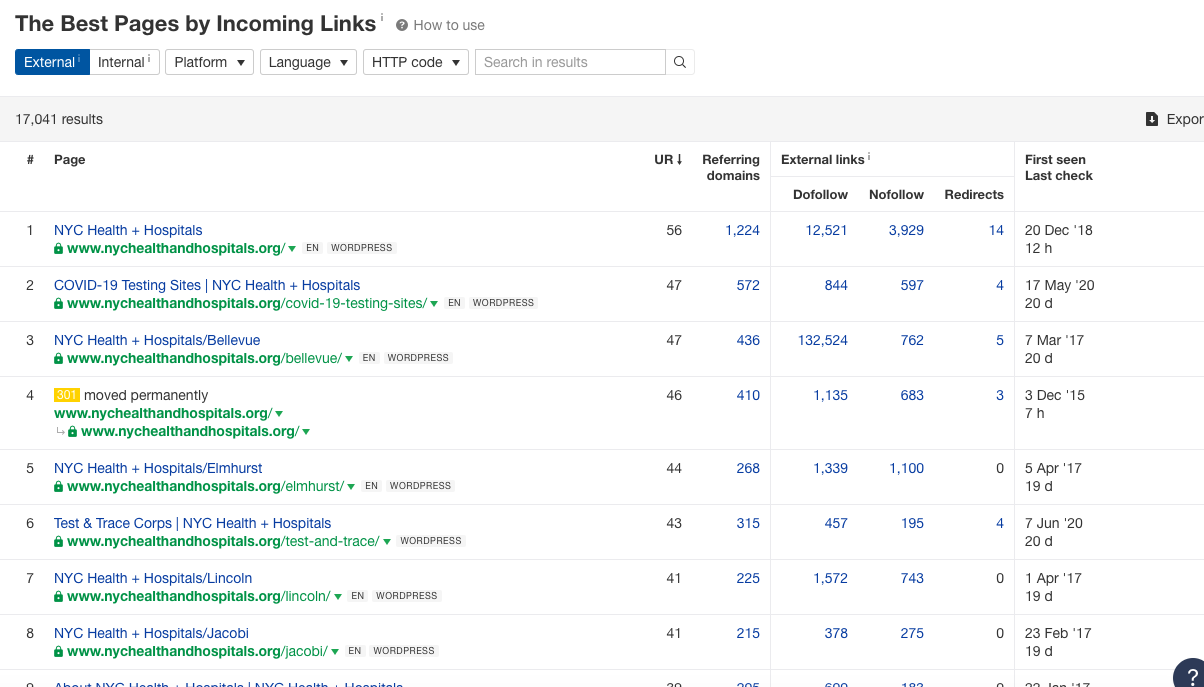Expand dropdown arrow after lincoln URL
This screenshot has width=1204, height=687.
pos(338,597)
